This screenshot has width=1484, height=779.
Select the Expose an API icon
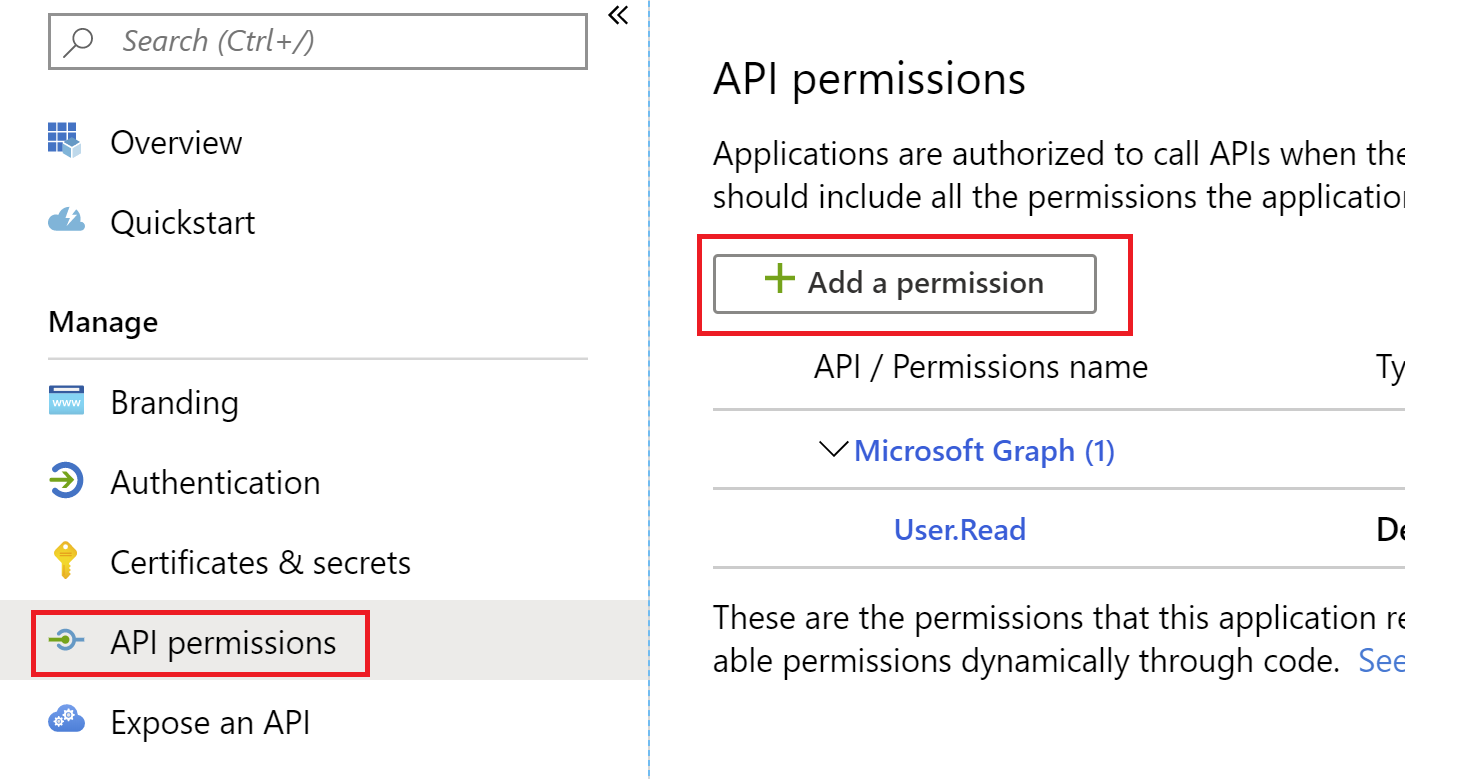pos(64,721)
